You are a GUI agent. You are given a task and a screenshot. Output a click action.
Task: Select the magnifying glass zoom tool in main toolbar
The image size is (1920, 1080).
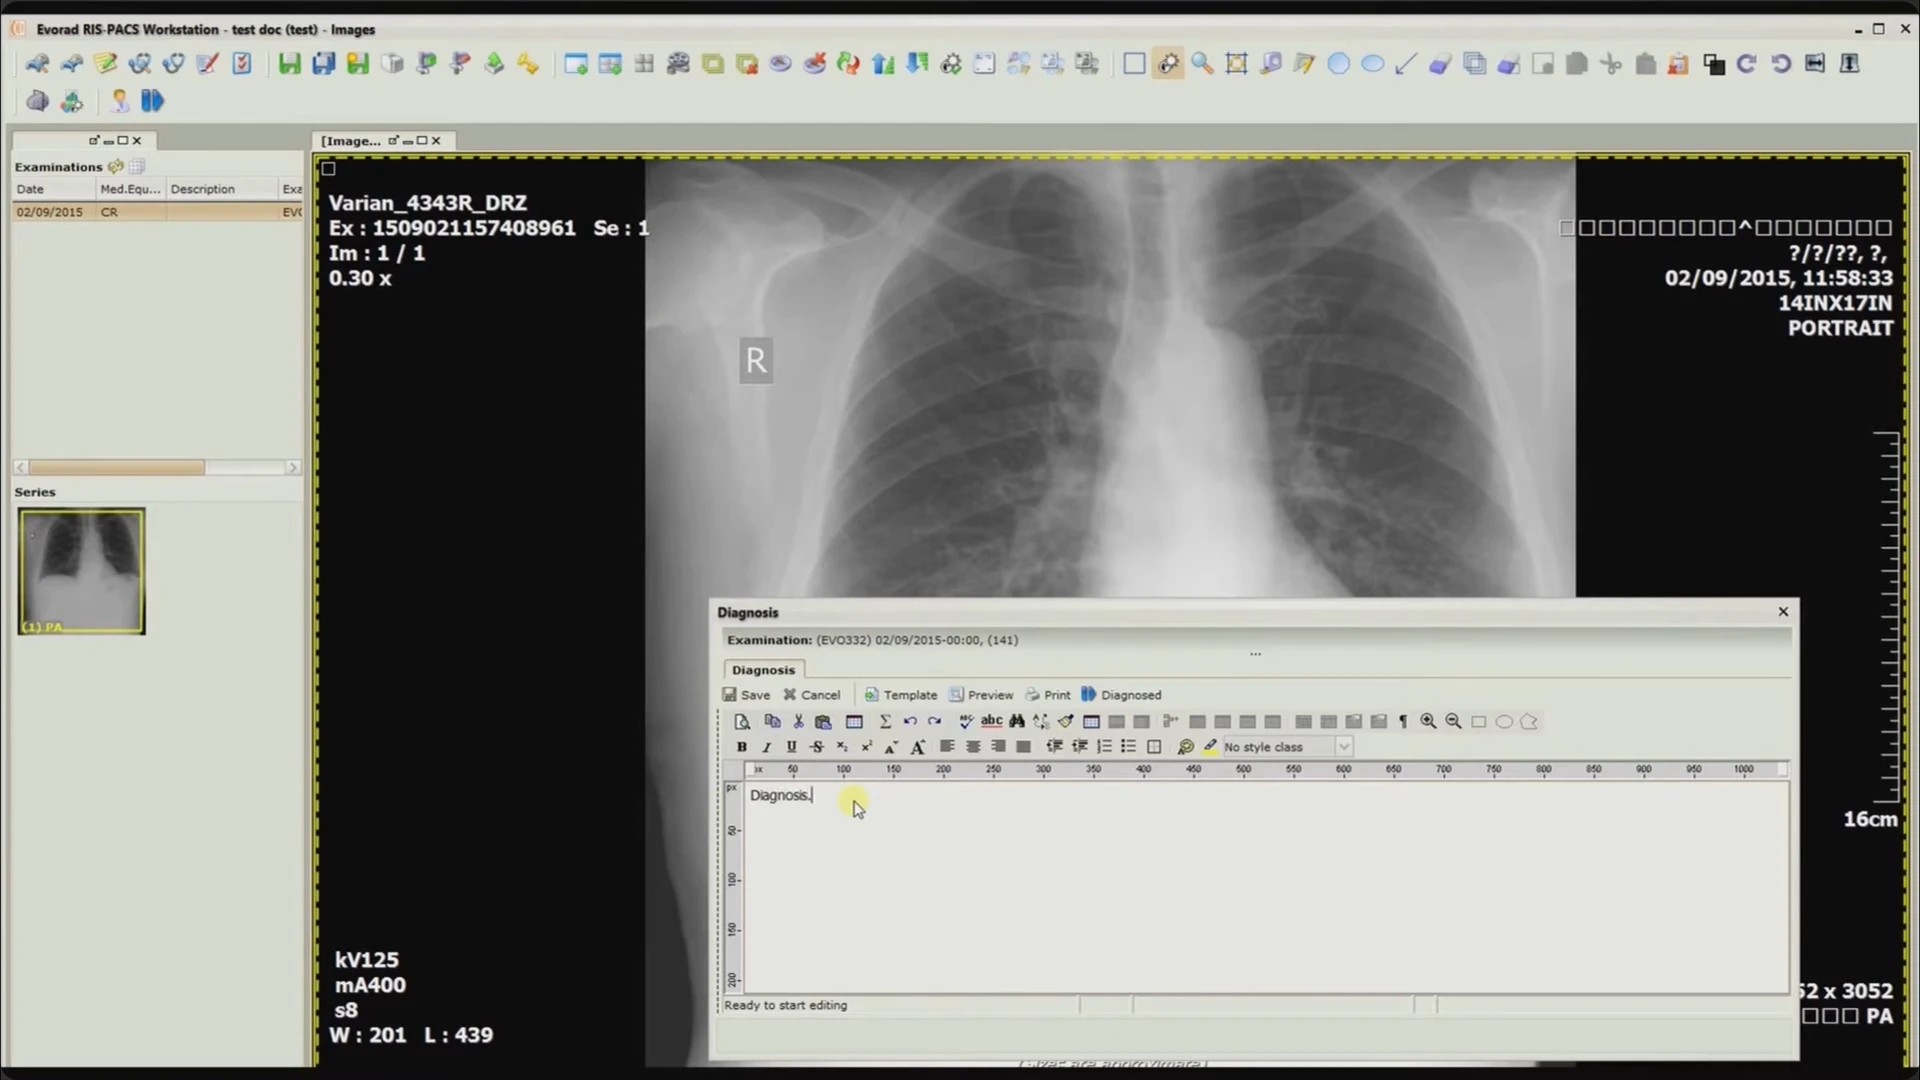(x=1202, y=64)
